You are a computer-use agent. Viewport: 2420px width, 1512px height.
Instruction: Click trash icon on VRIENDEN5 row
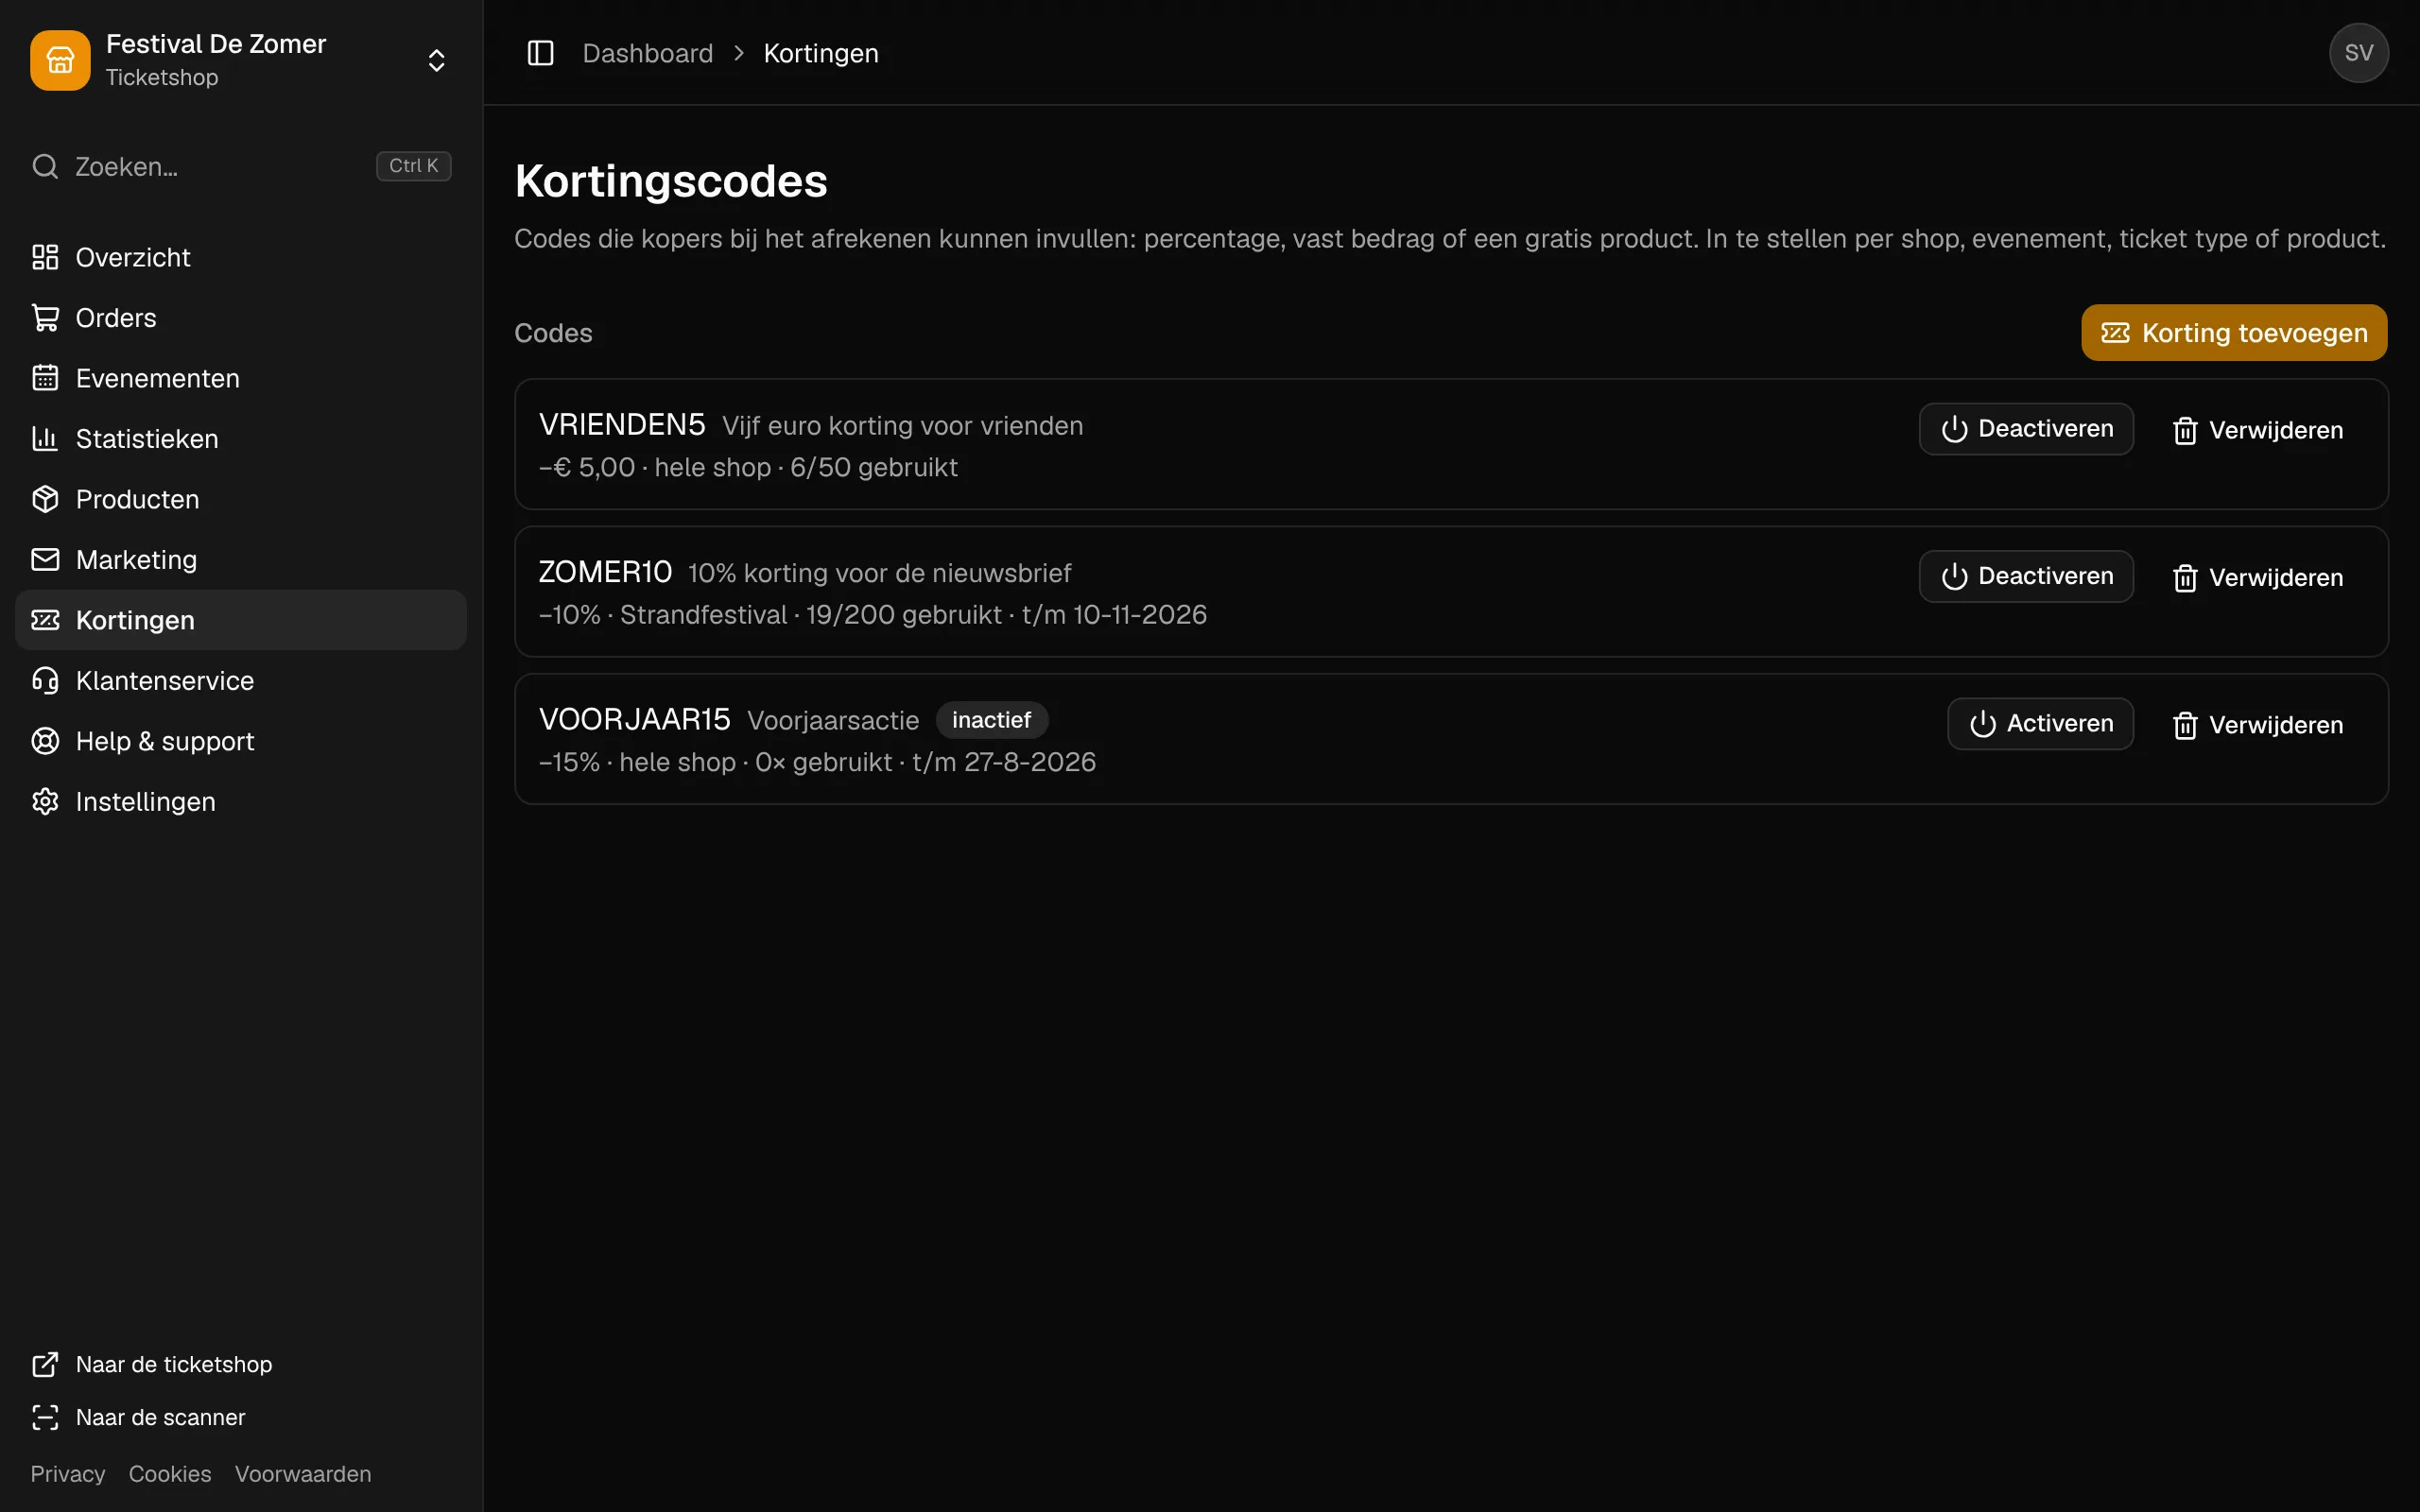pyautogui.click(x=2185, y=431)
